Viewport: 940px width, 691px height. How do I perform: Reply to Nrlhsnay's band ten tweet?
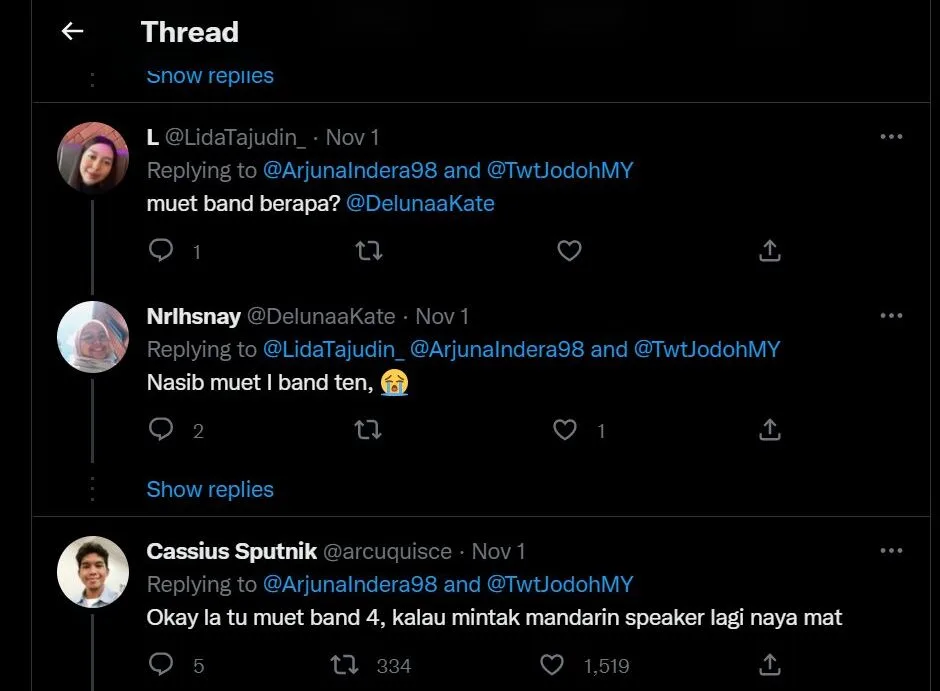point(161,430)
